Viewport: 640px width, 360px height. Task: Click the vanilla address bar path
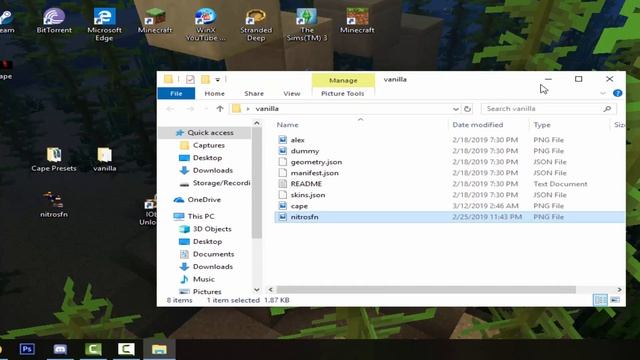click(x=267, y=109)
